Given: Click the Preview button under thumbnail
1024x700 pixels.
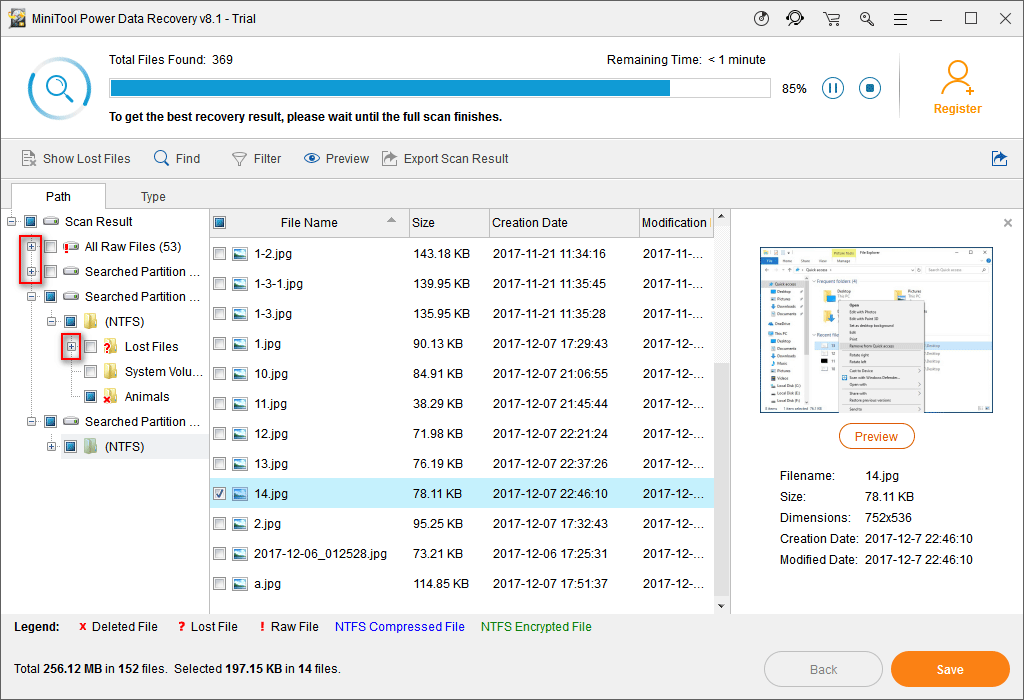Looking at the screenshot, I should coord(876,437).
